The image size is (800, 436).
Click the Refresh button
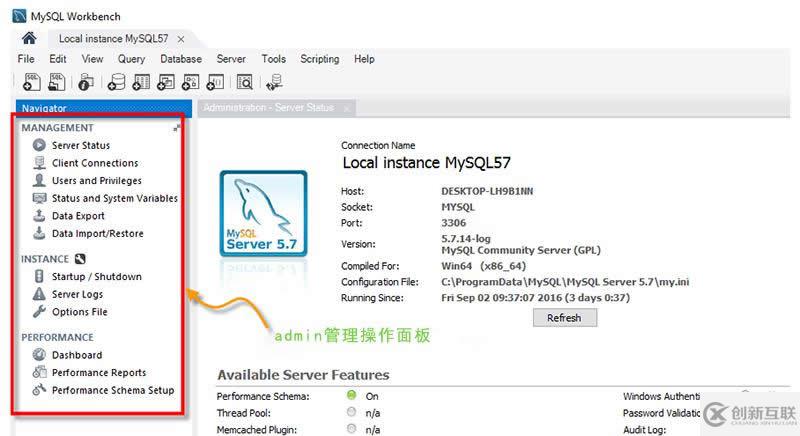coord(565,318)
